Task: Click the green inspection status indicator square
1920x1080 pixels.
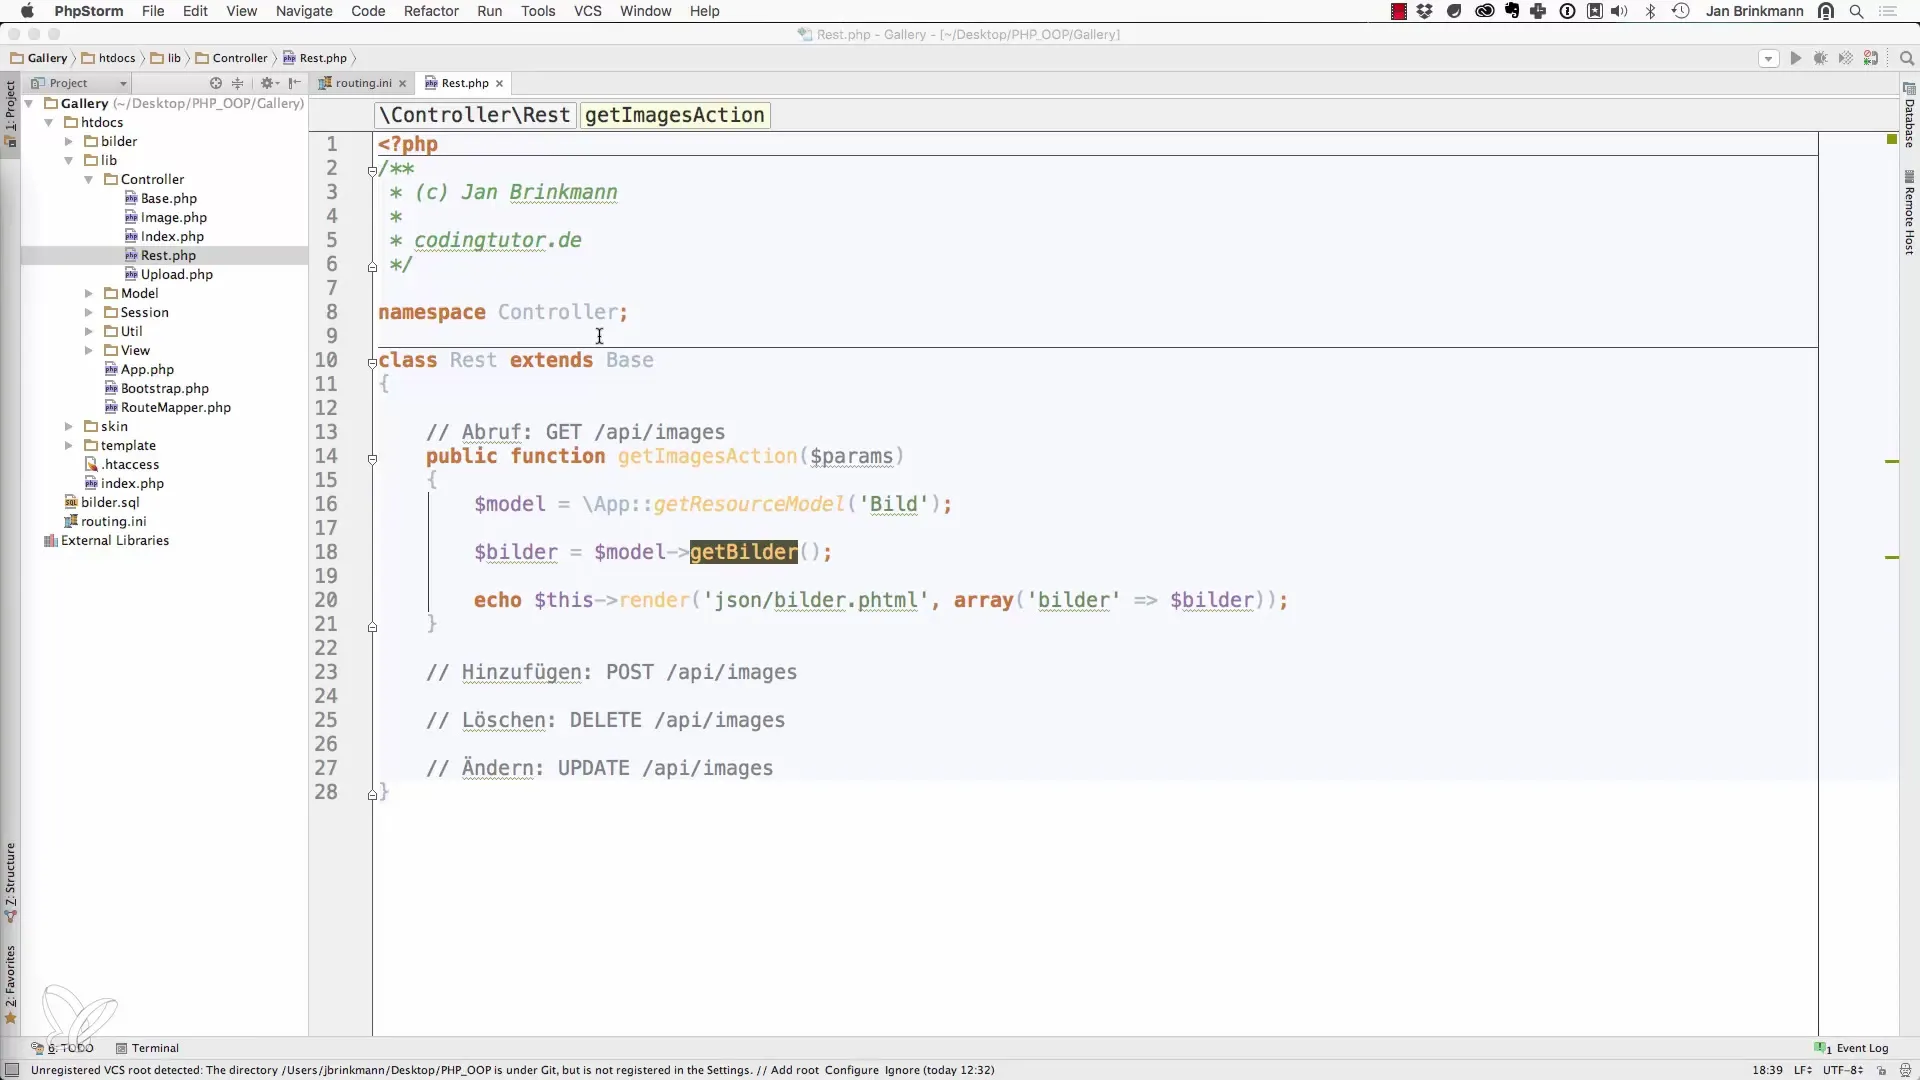Action: point(1892,139)
